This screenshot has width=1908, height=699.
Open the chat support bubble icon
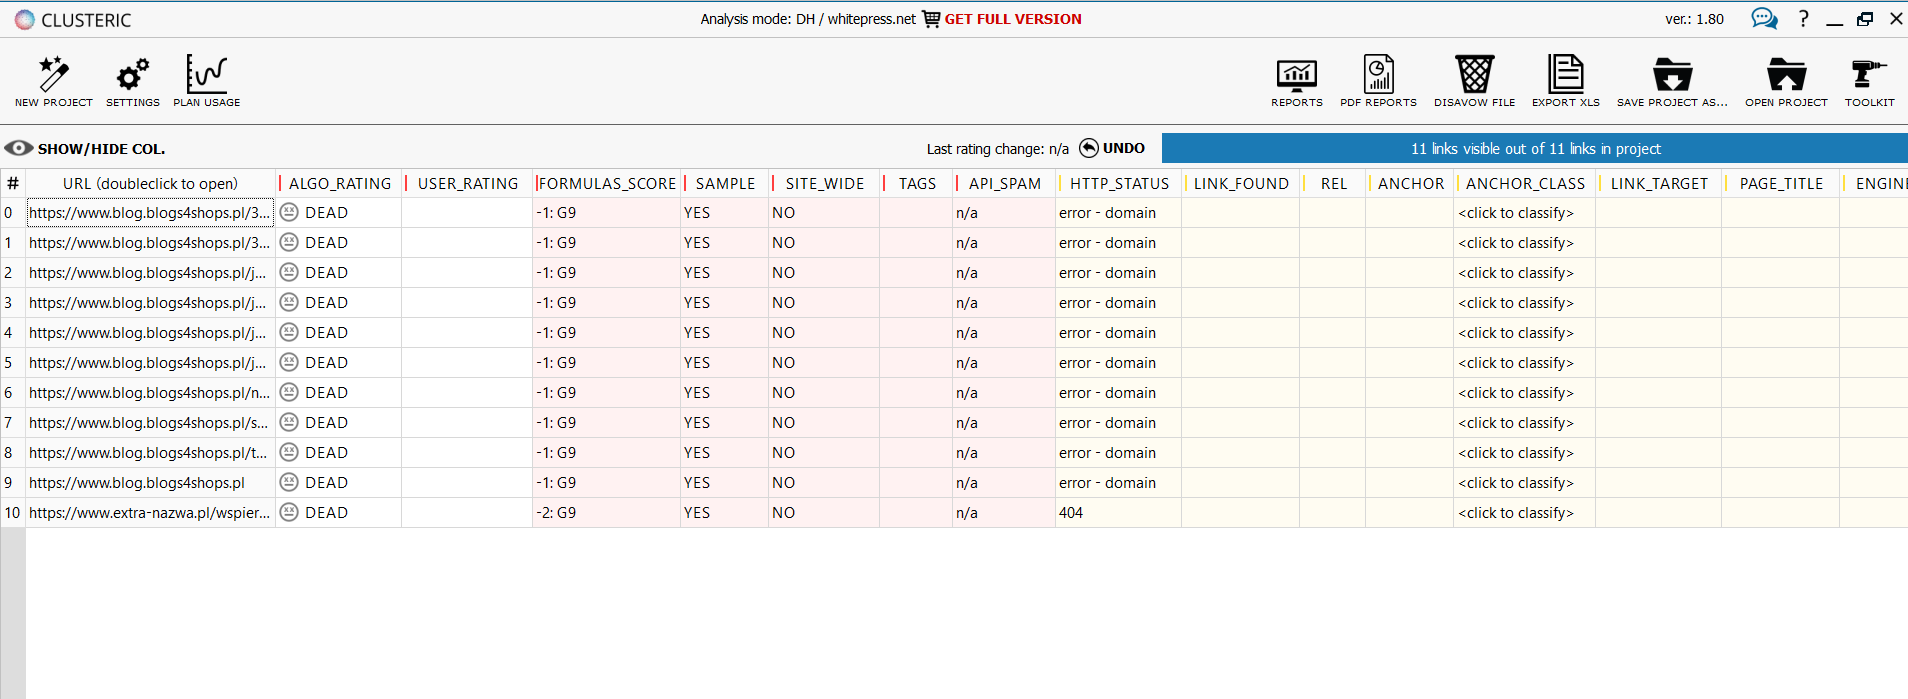[x=1764, y=19]
